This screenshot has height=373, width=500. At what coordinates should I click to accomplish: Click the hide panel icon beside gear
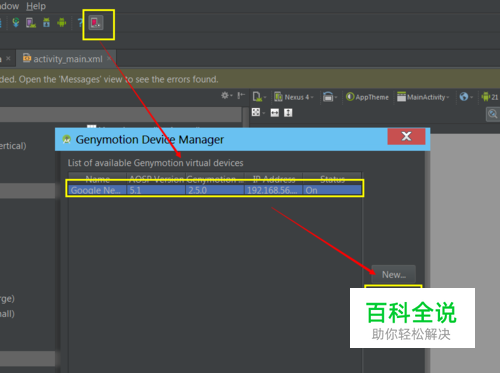click(241, 96)
